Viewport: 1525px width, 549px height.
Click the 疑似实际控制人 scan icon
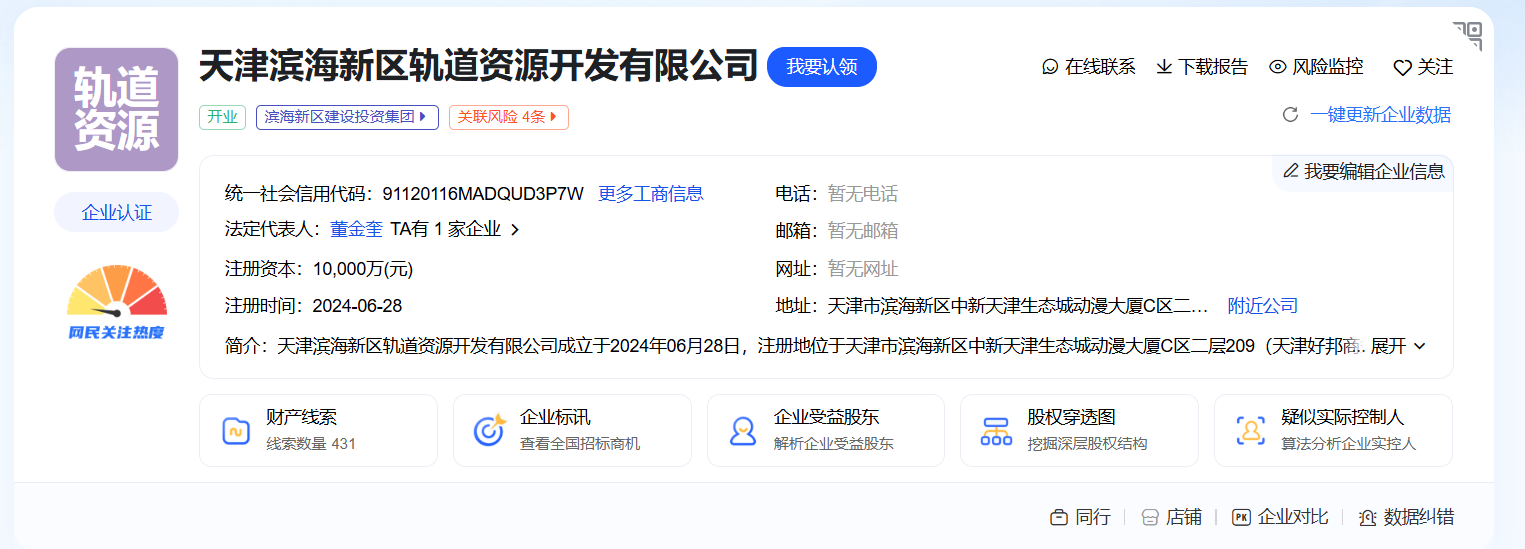[x=1250, y=431]
